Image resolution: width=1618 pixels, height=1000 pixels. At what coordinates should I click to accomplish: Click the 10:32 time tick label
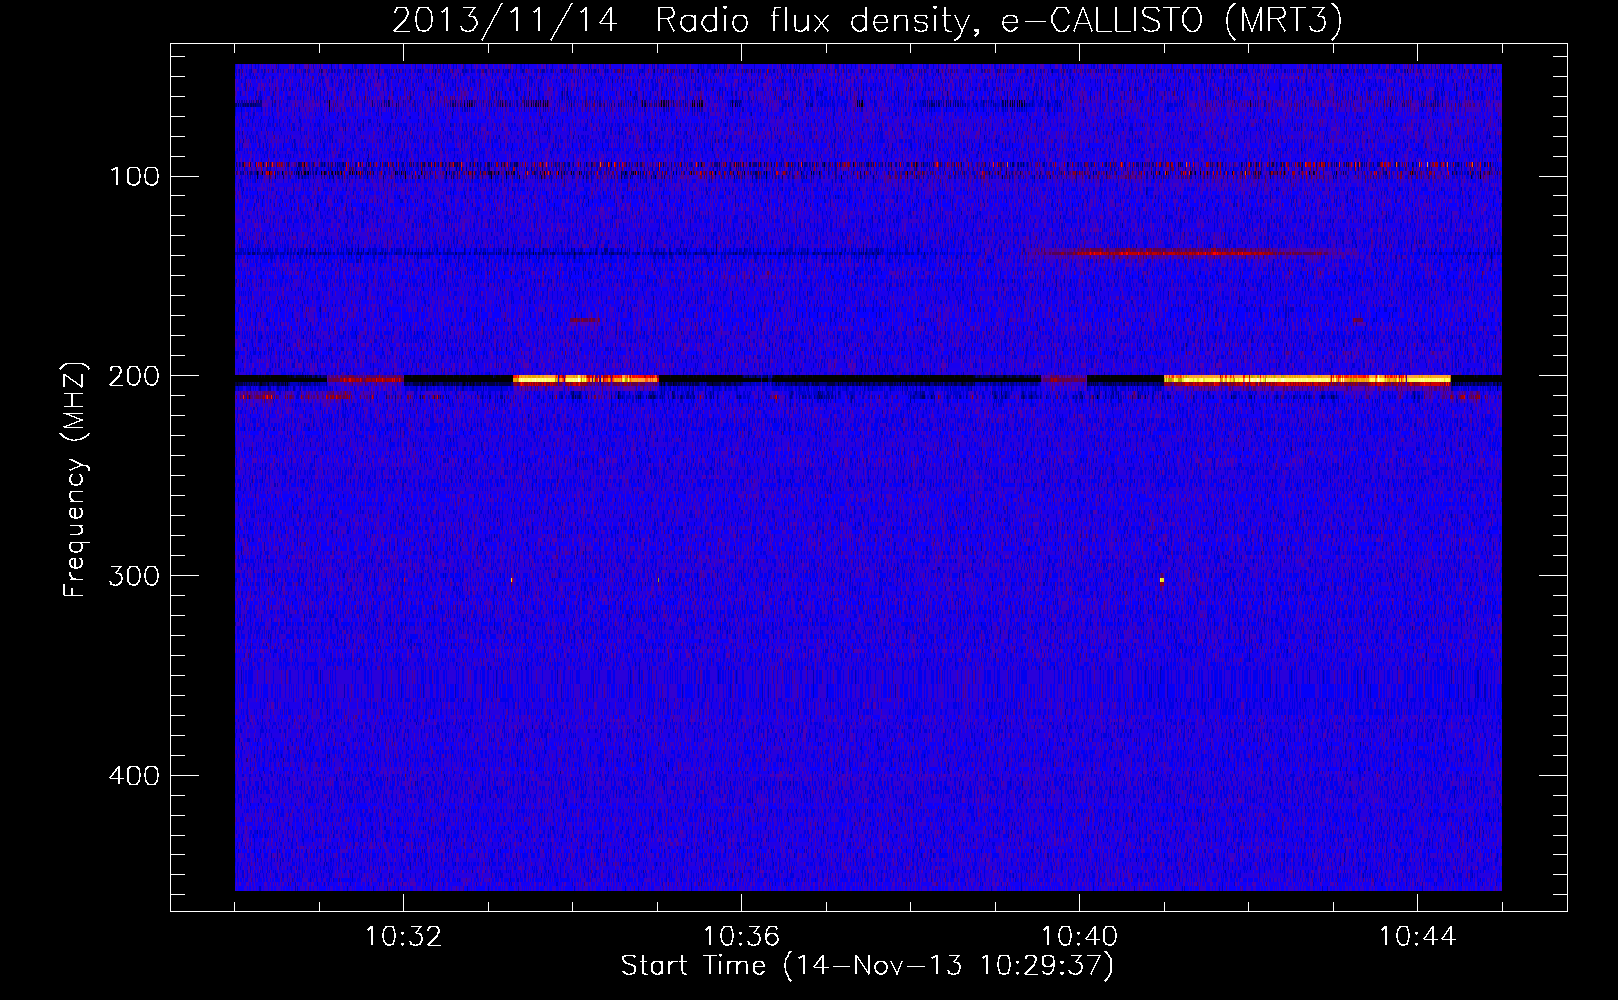coord(403,937)
